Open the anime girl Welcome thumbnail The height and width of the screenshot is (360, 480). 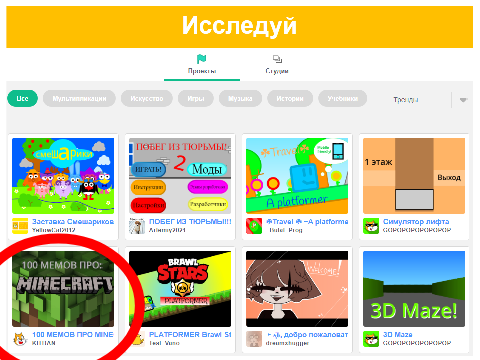[297, 289]
